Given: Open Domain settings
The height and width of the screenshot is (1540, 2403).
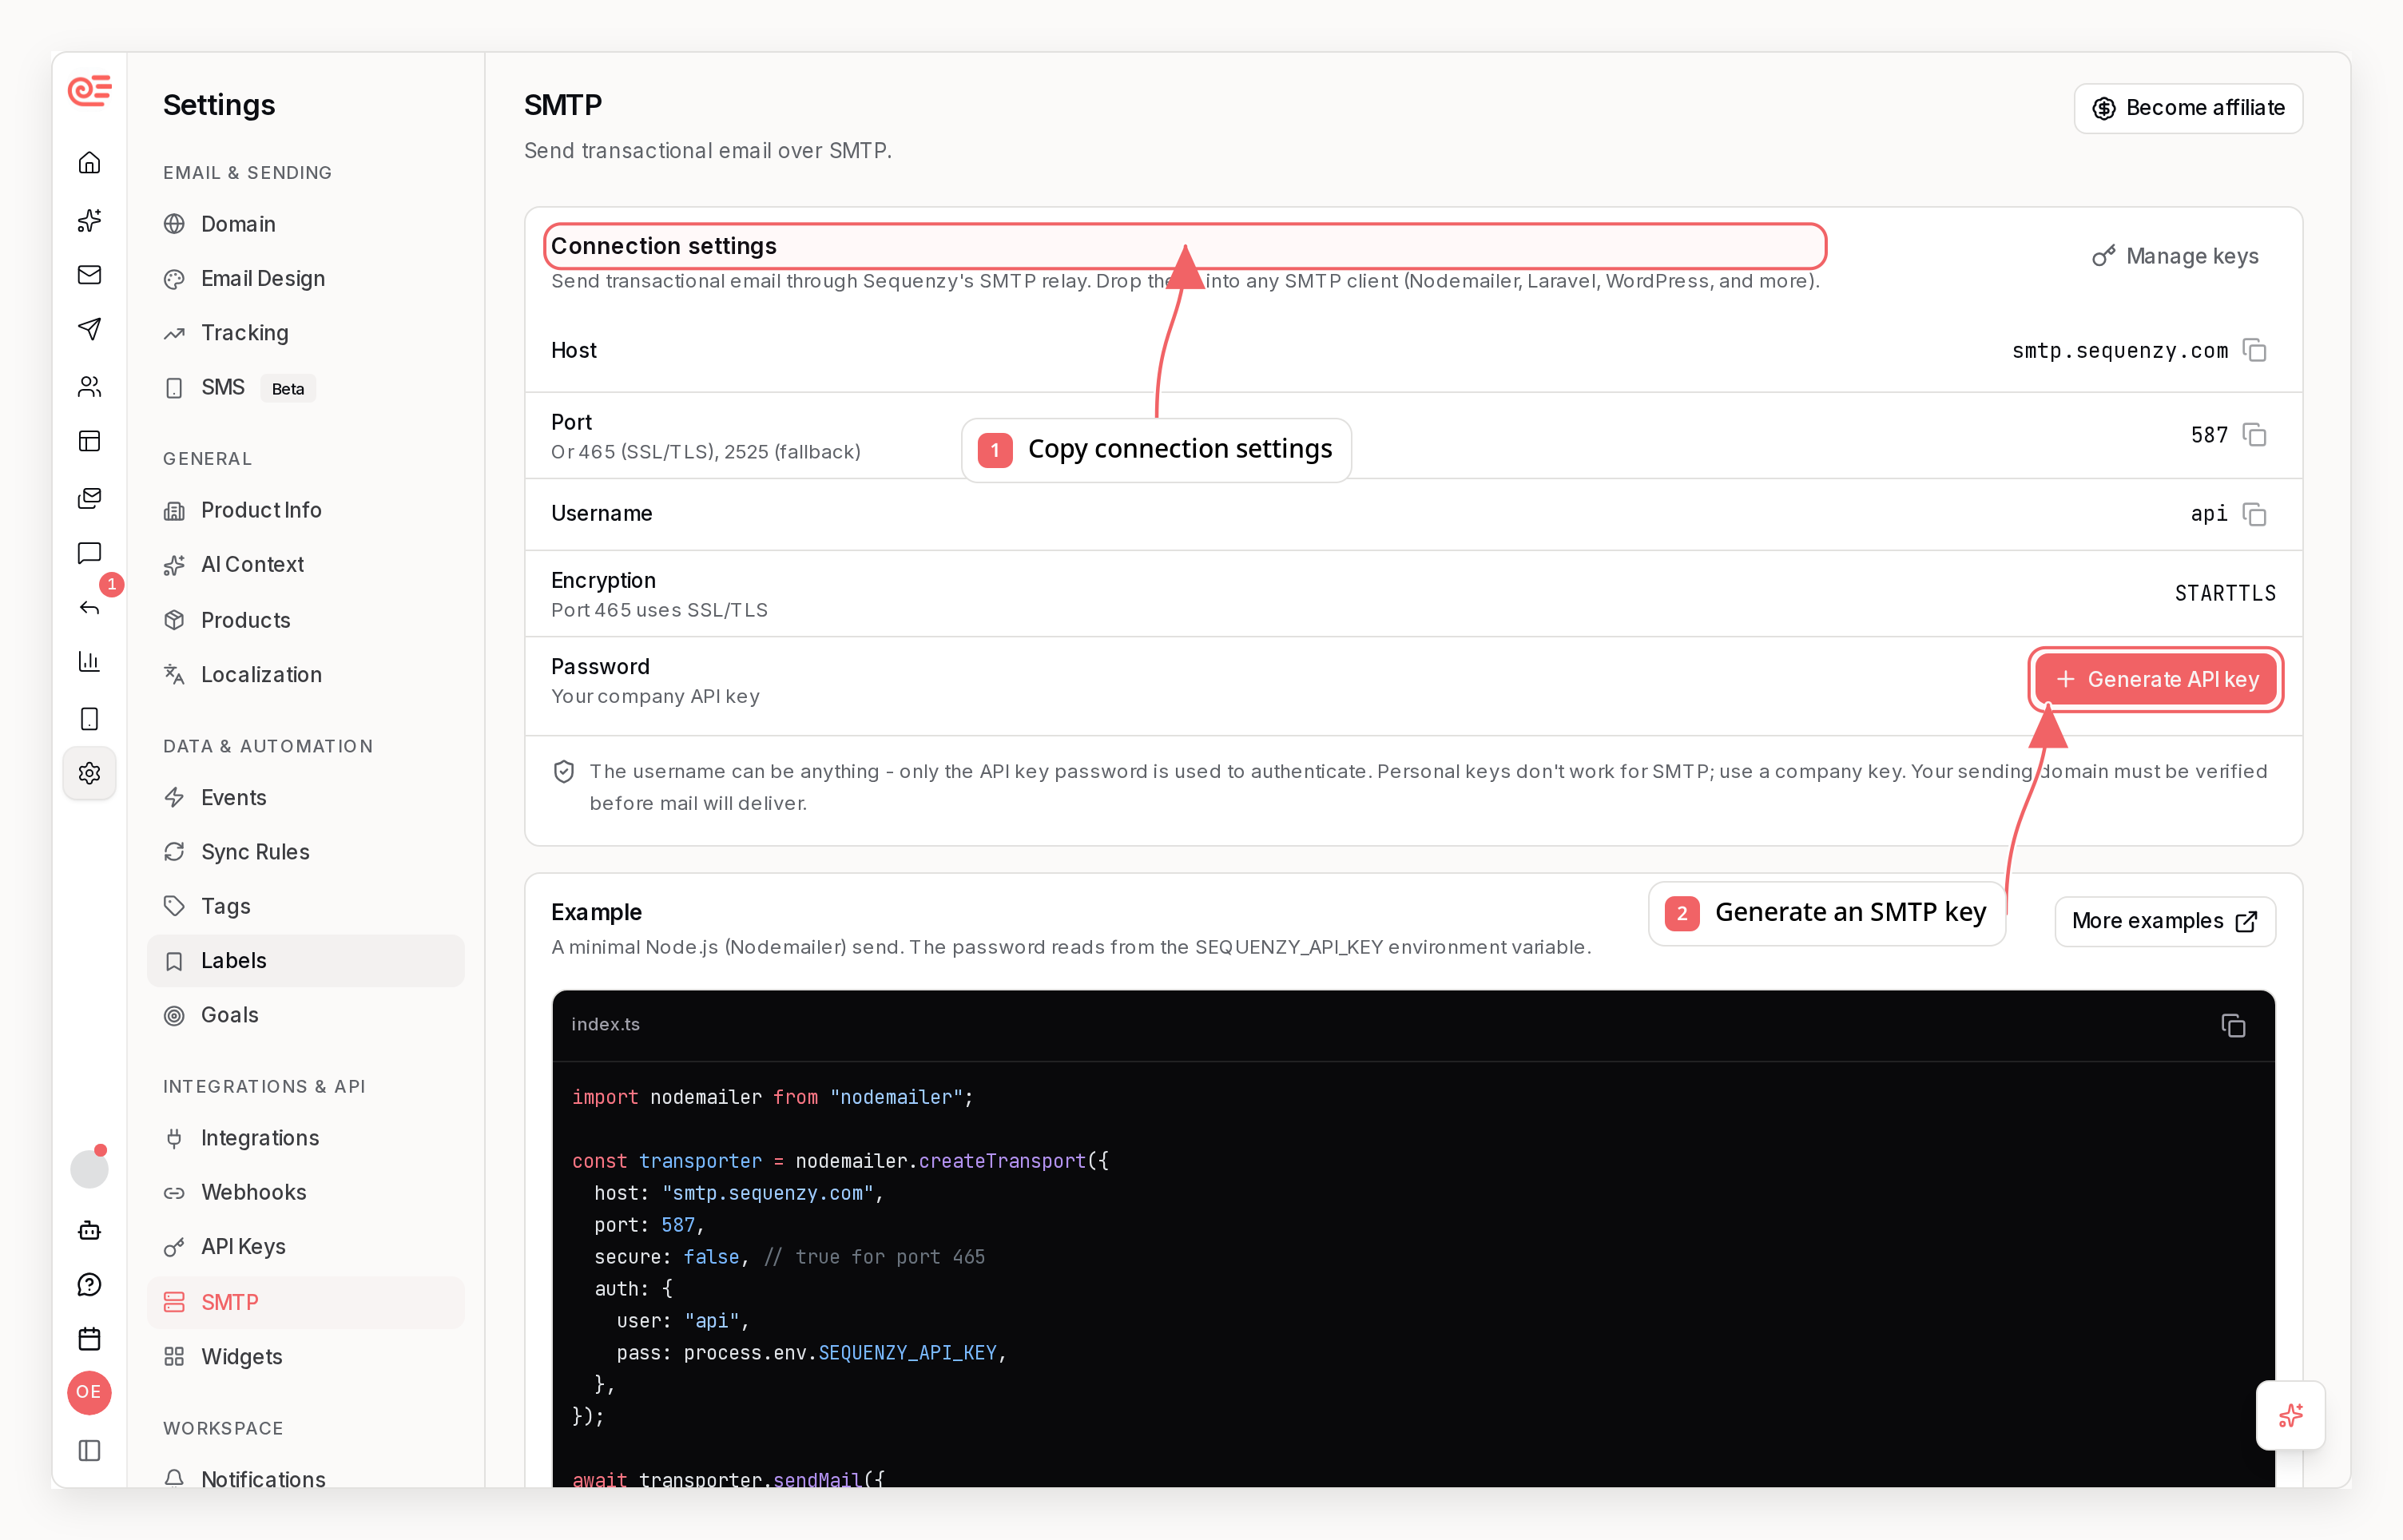Looking at the screenshot, I should (305, 224).
